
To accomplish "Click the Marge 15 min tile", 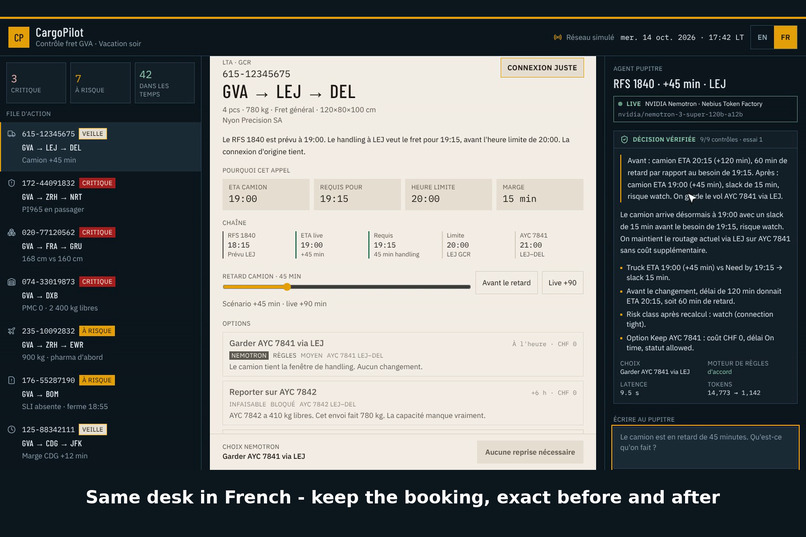I will [540, 194].
